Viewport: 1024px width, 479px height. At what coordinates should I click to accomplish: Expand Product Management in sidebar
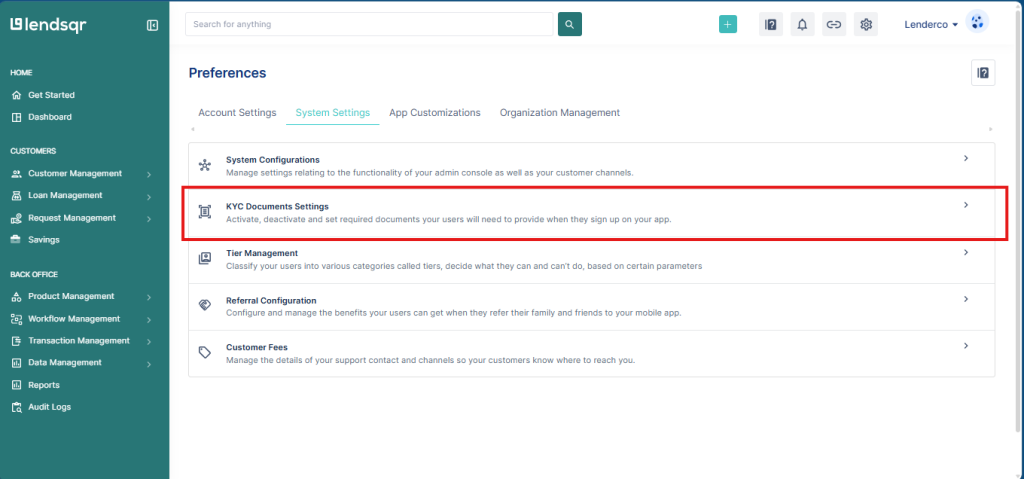click(x=82, y=296)
